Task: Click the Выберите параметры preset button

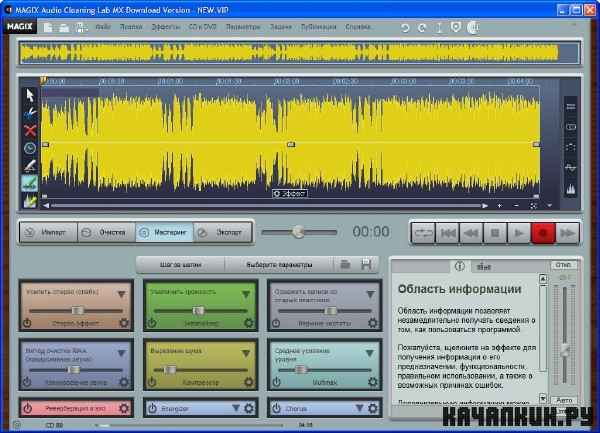Action: pos(279,265)
